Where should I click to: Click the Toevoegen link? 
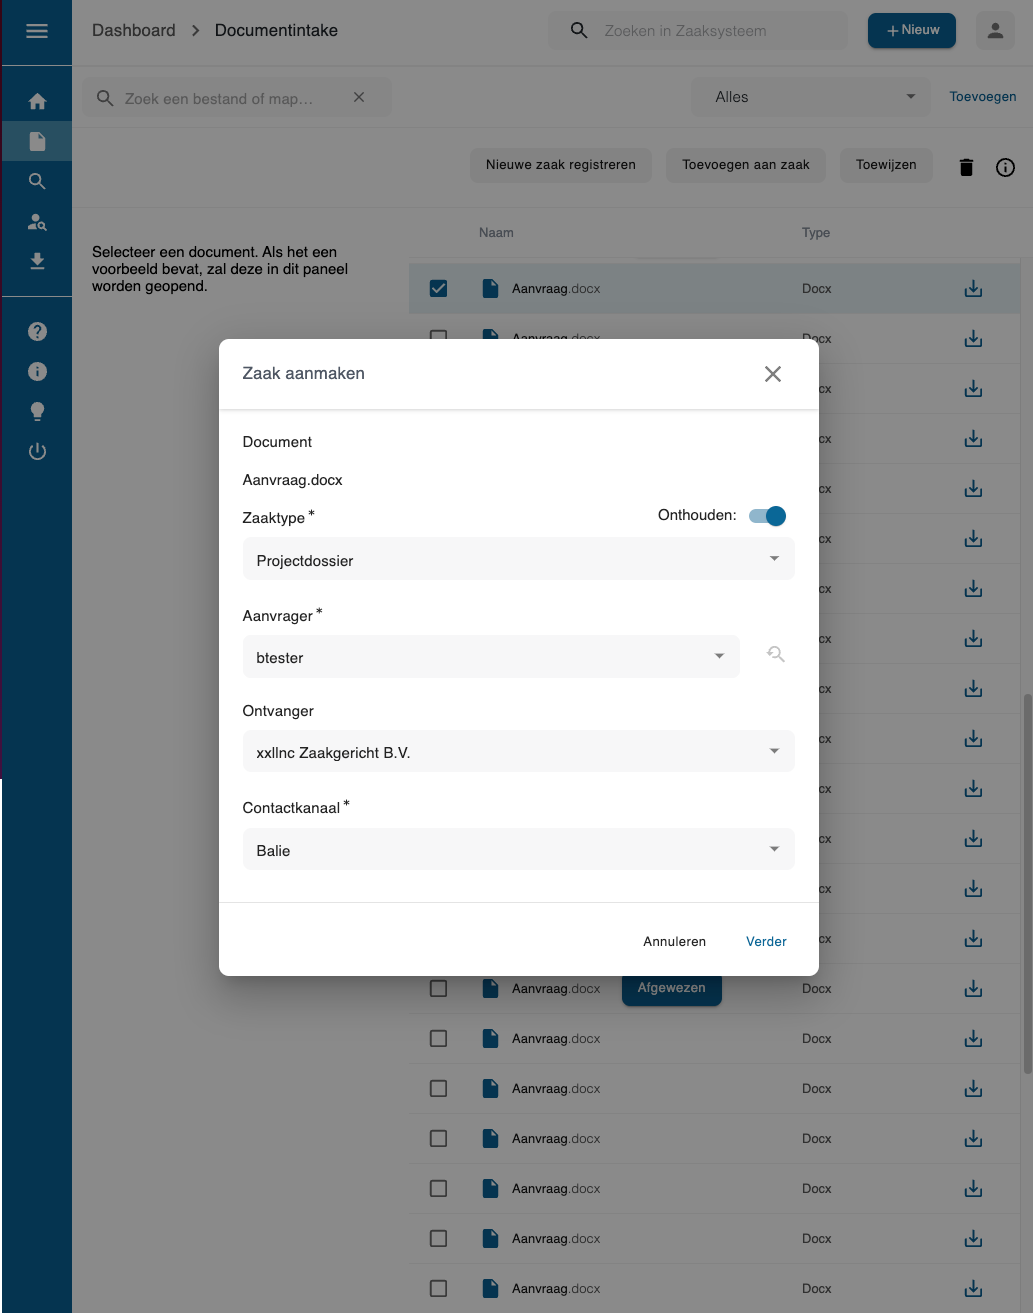click(x=983, y=97)
